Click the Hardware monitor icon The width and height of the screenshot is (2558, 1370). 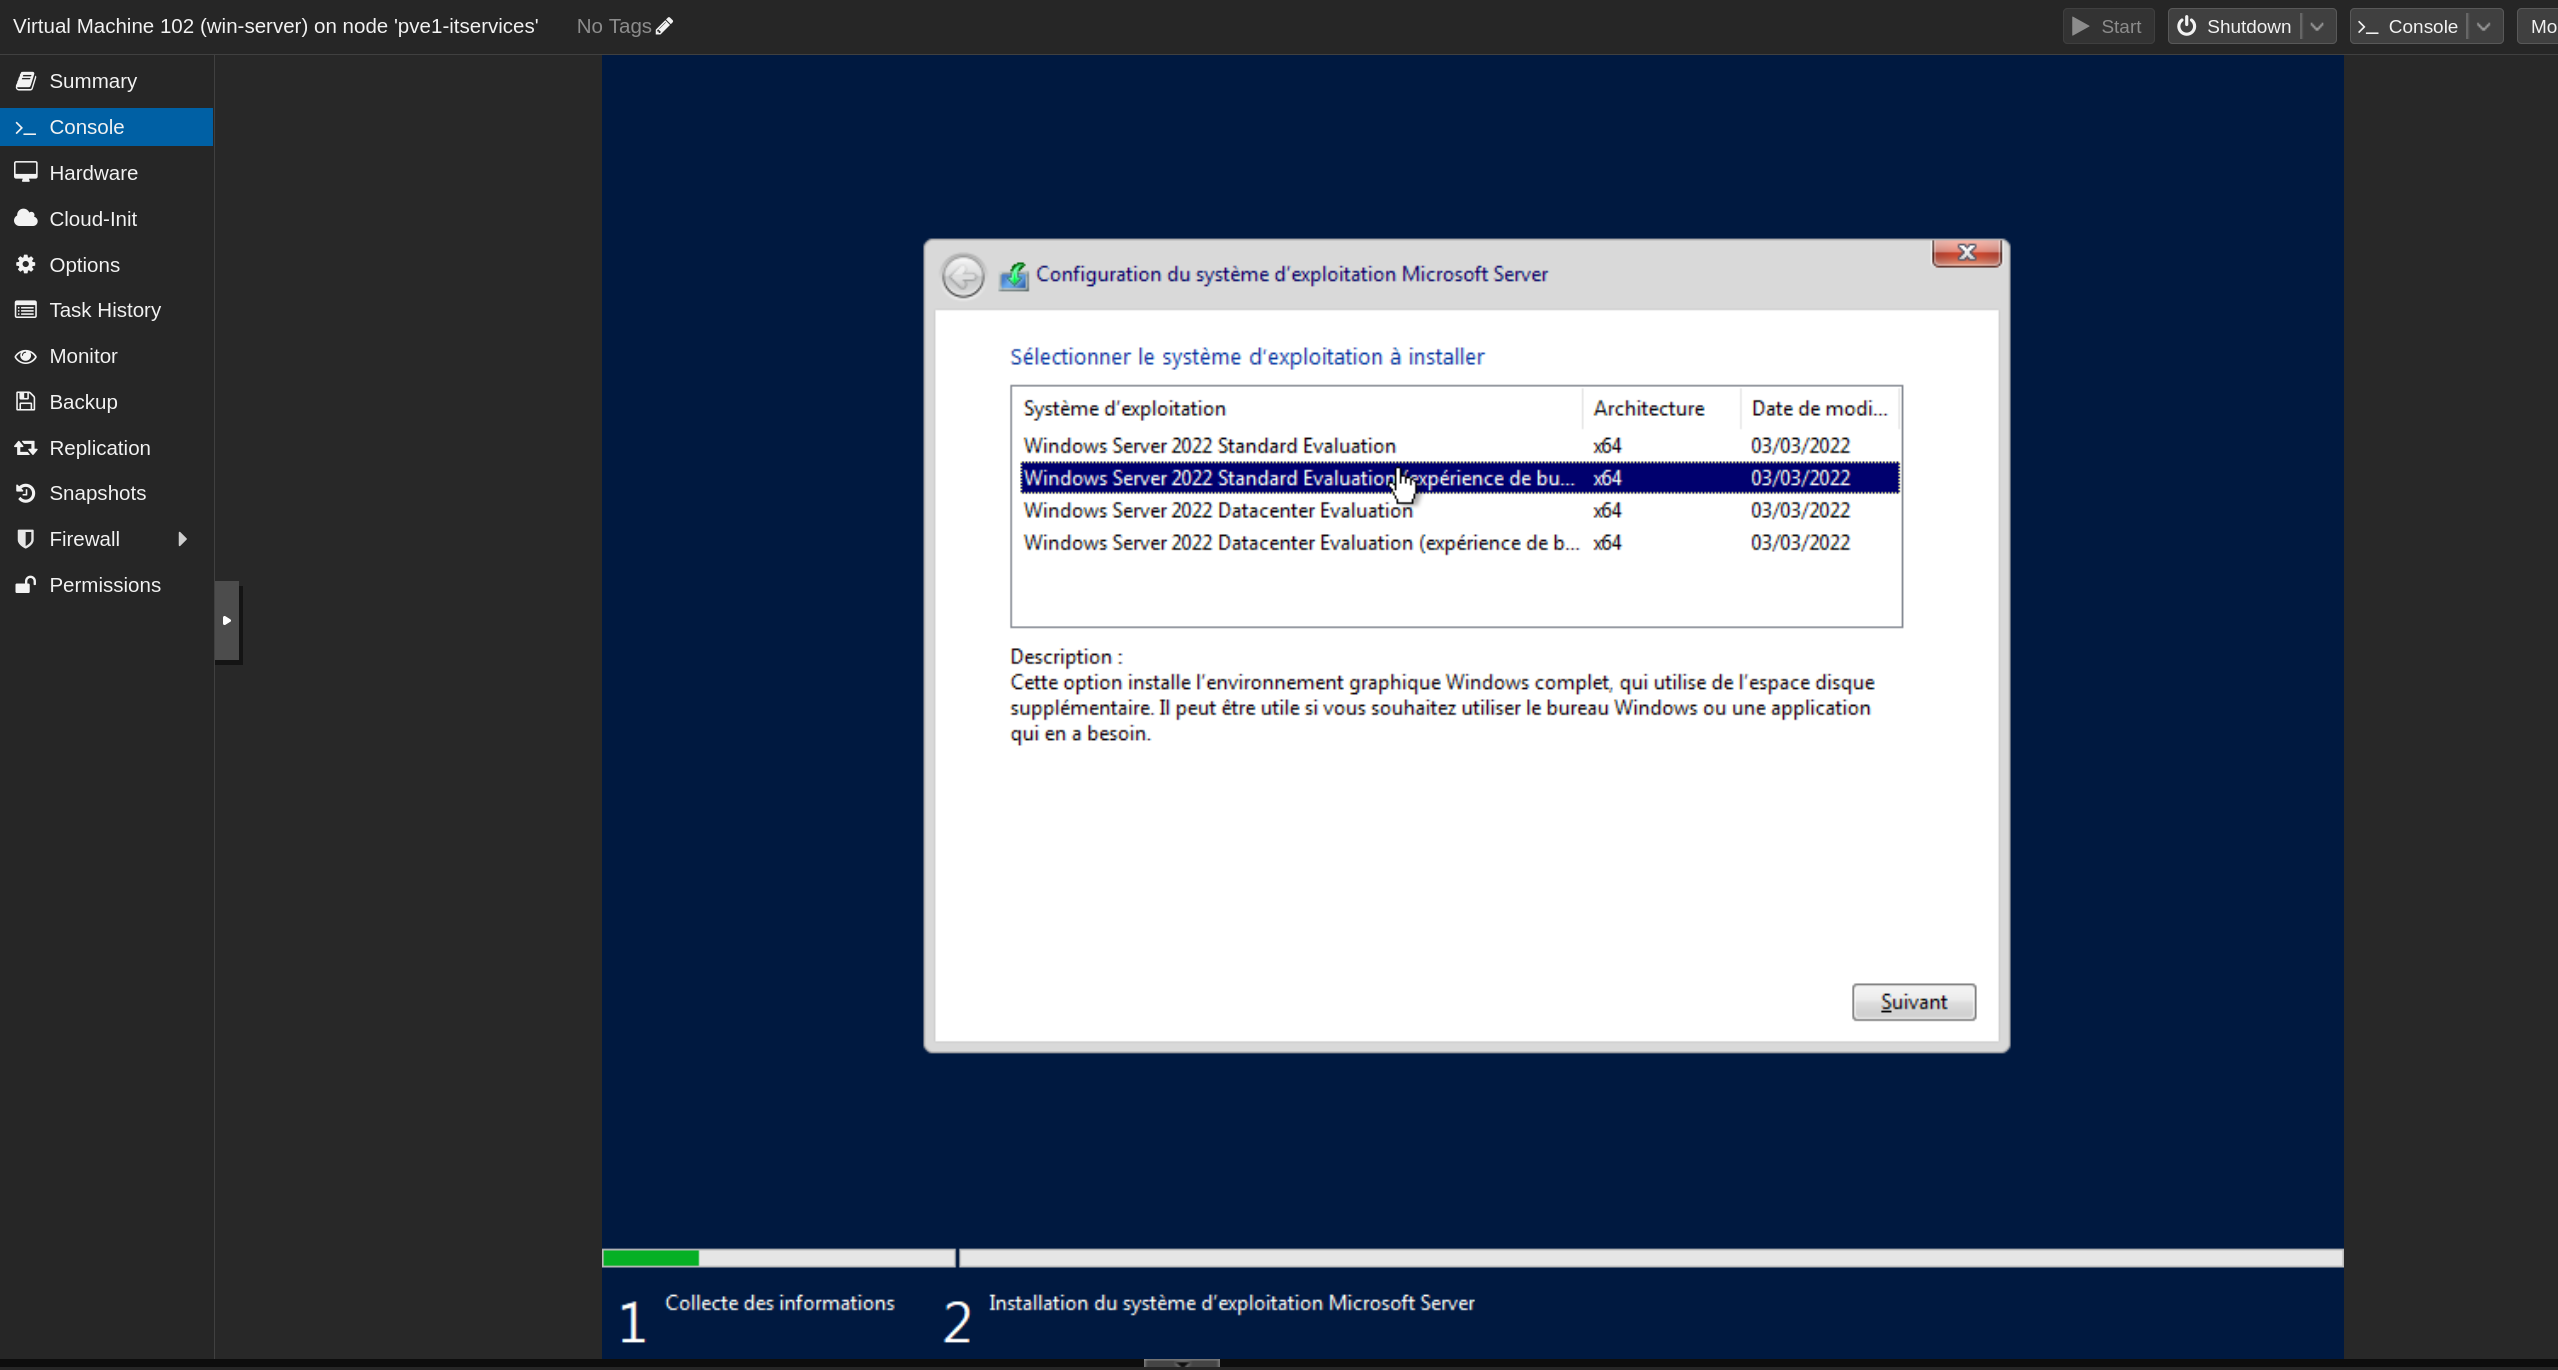[x=26, y=172]
